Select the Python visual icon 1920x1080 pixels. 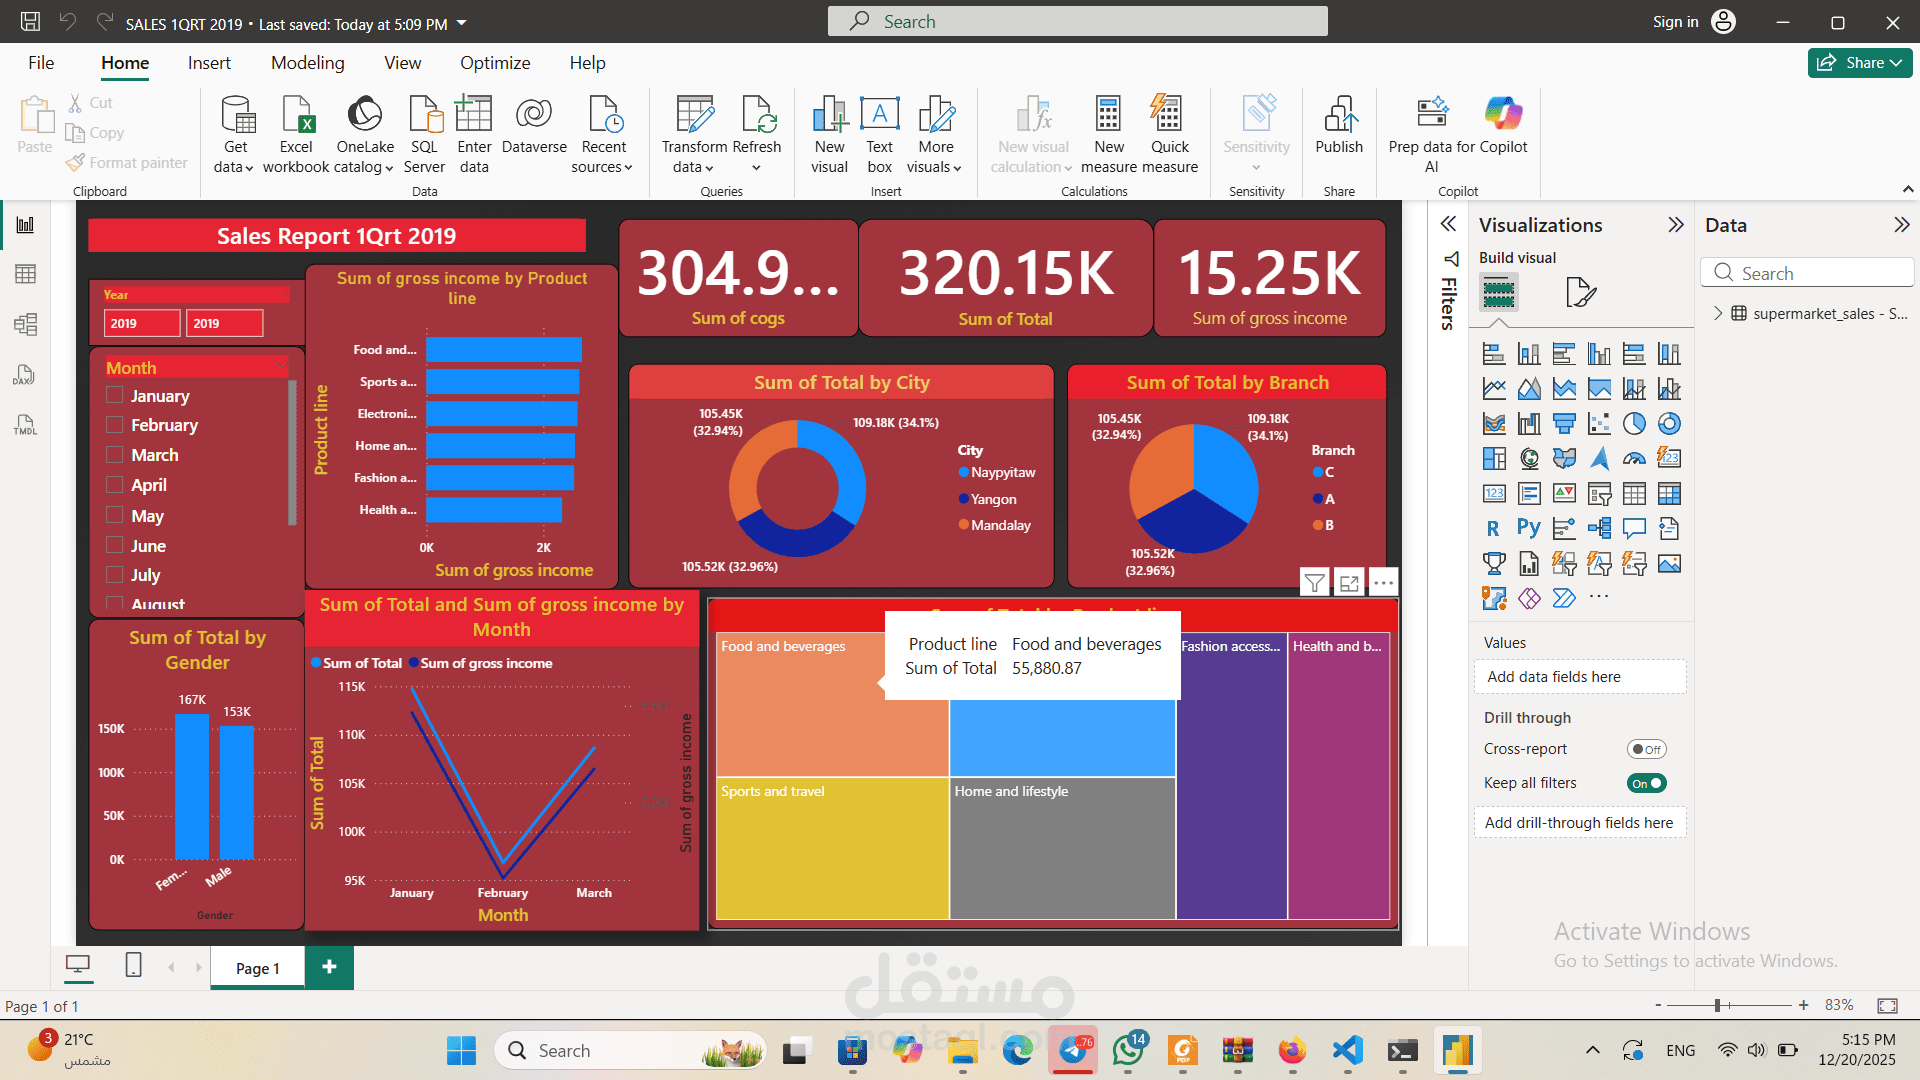point(1528,528)
